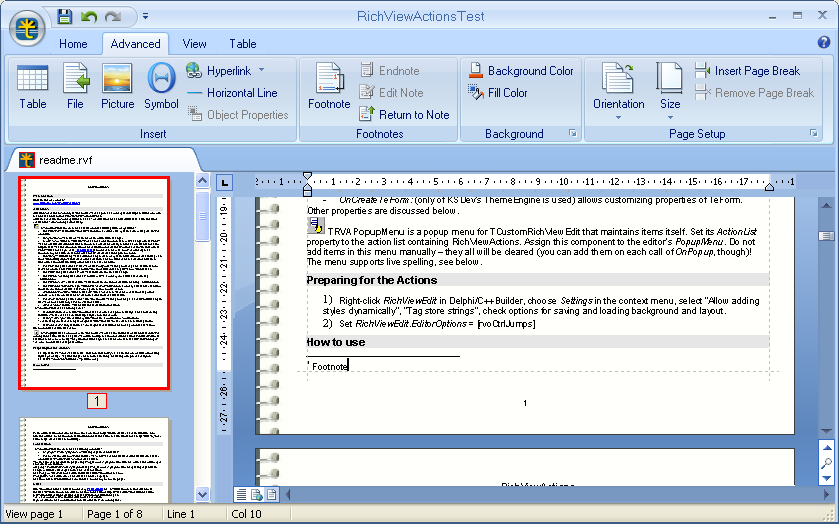The width and height of the screenshot is (839, 524).
Task: Click the thumbnail panel scrollbar thumb
Action: (202, 216)
